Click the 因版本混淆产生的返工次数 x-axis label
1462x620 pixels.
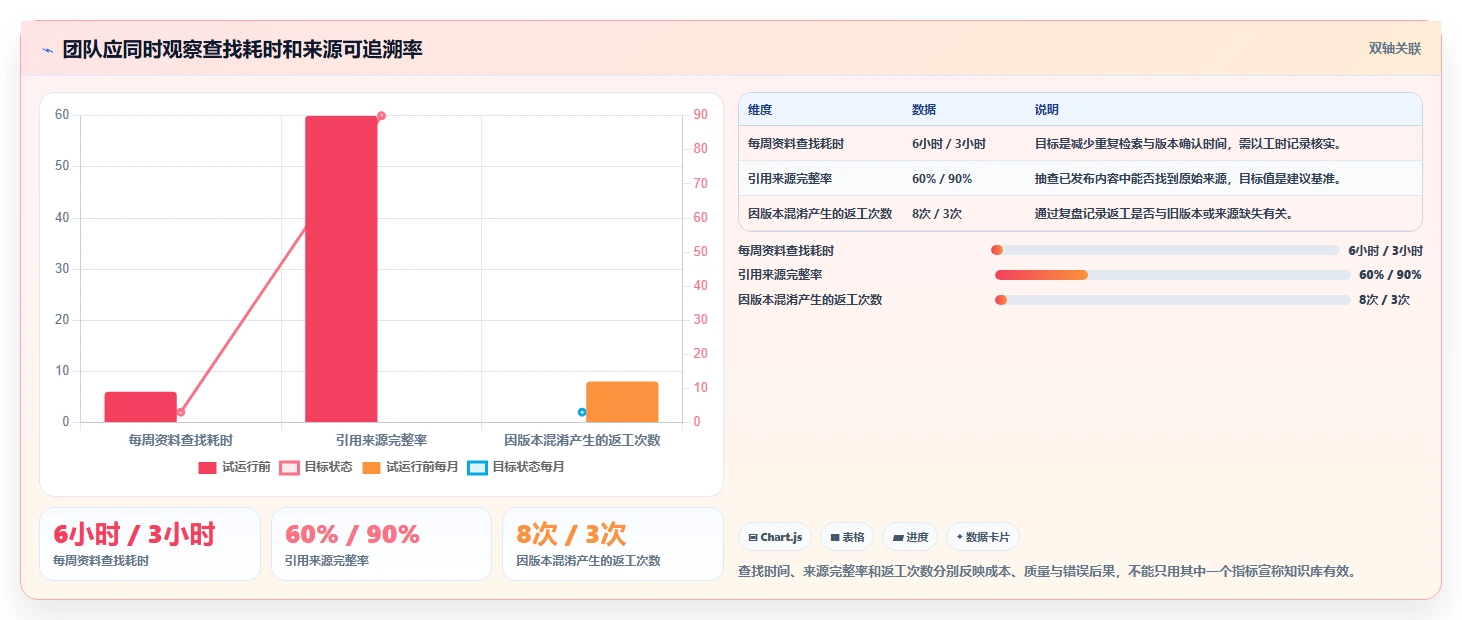click(x=582, y=440)
